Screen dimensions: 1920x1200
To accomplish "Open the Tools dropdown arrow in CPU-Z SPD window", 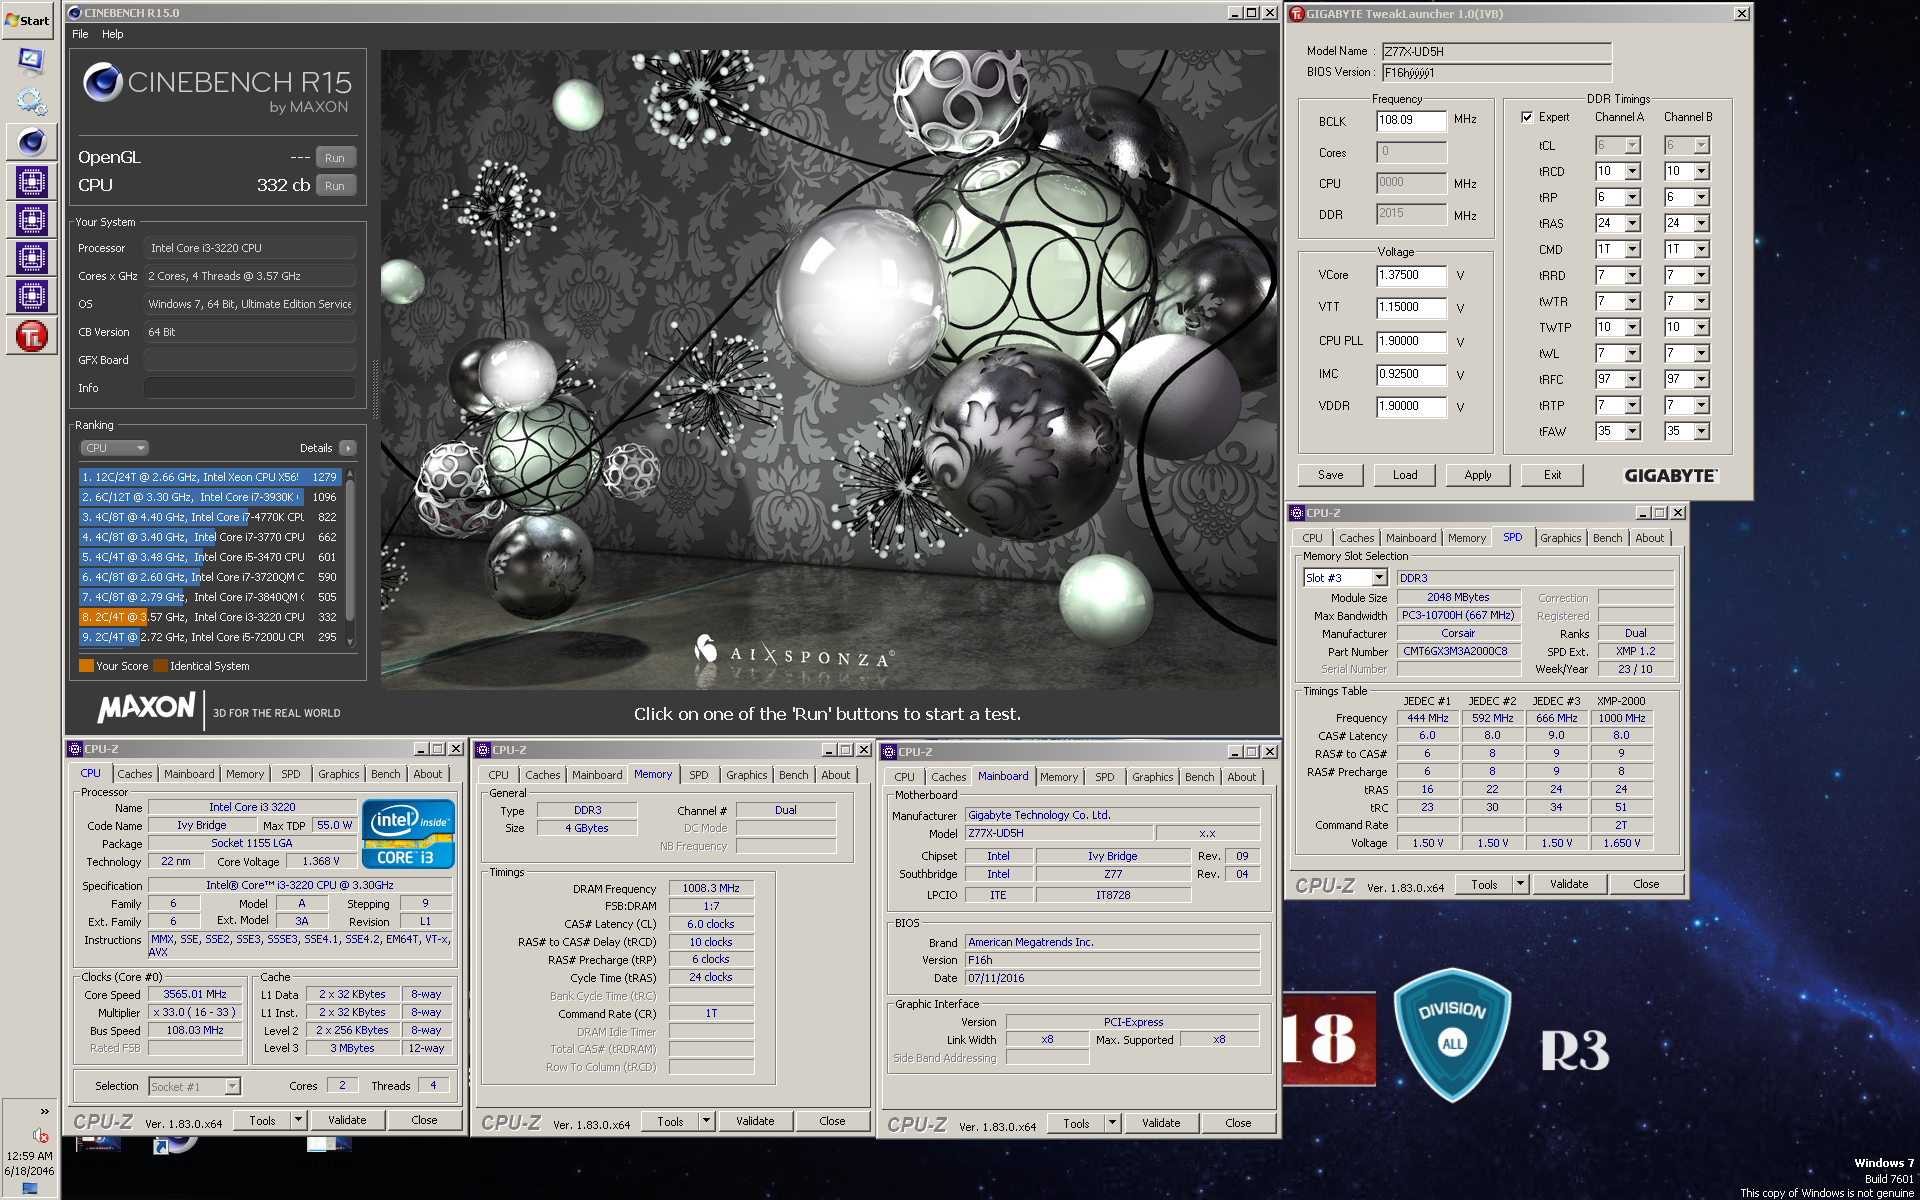I will 1520,884.
